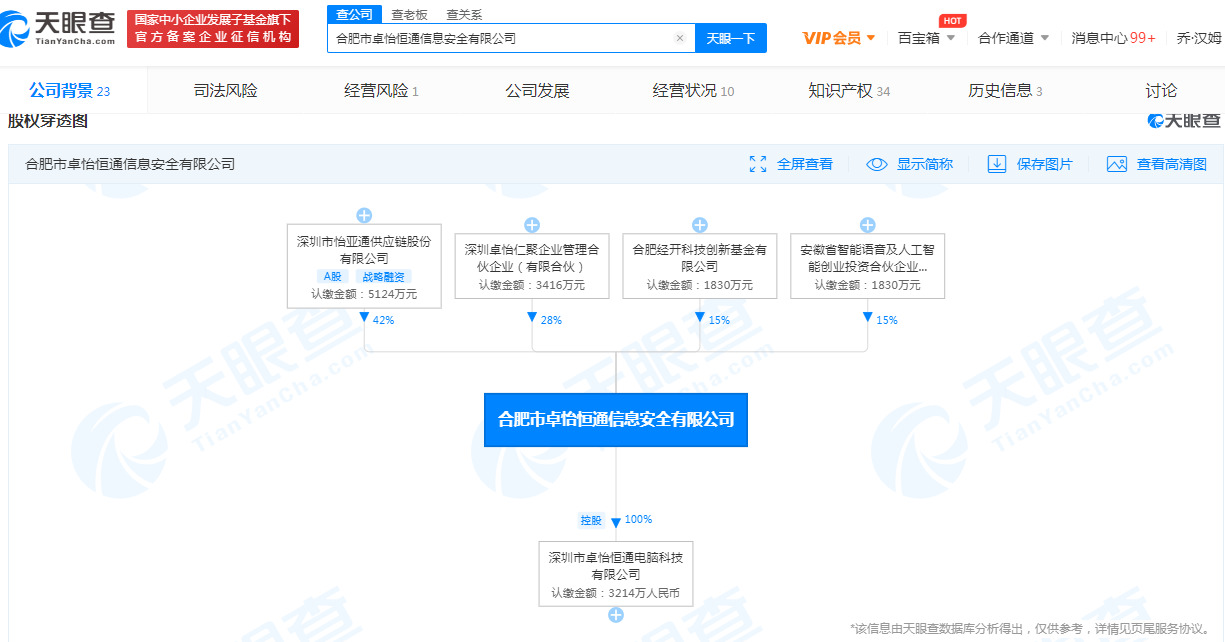Click the fullscreen view icon
The width and height of the screenshot is (1225, 642).
[758, 164]
